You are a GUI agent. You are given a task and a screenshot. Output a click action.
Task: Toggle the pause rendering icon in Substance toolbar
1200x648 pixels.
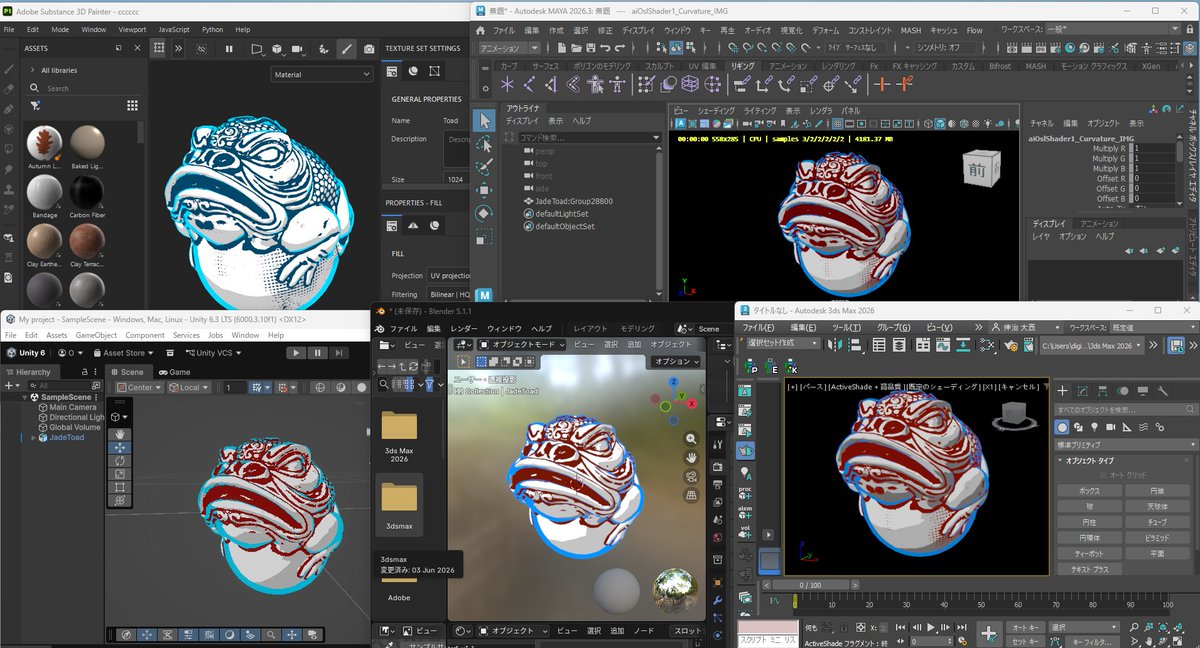[x=229, y=48]
